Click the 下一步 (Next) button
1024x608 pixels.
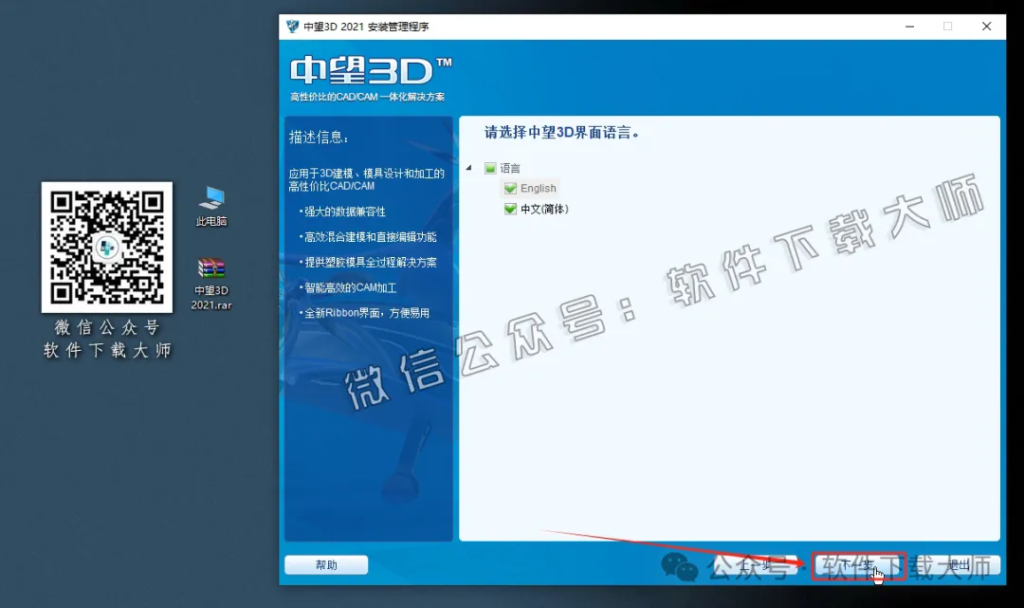point(858,565)
